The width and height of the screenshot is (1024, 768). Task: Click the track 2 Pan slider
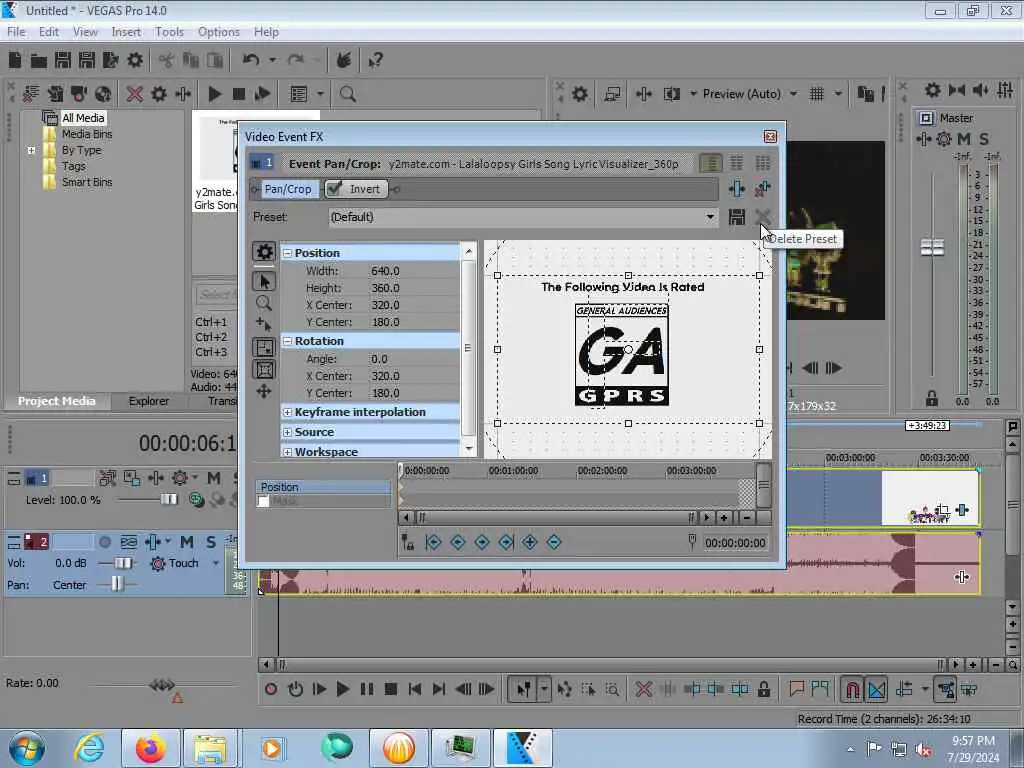pos(116,584)
